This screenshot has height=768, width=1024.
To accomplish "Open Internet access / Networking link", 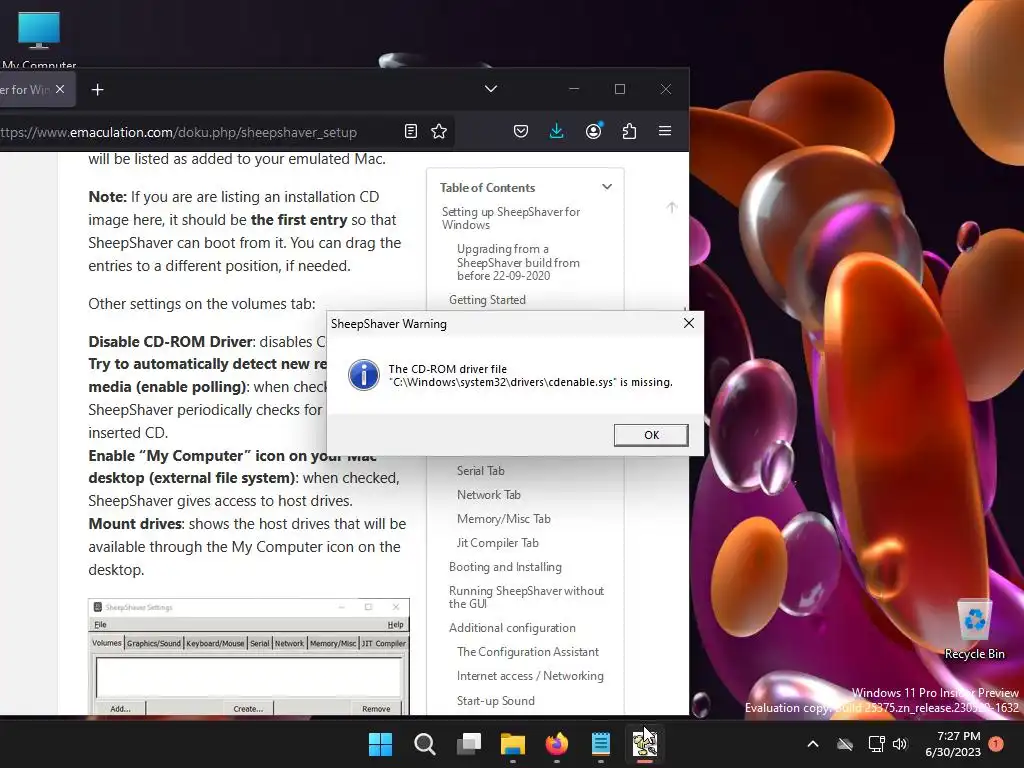I will (x=530, y=676).
